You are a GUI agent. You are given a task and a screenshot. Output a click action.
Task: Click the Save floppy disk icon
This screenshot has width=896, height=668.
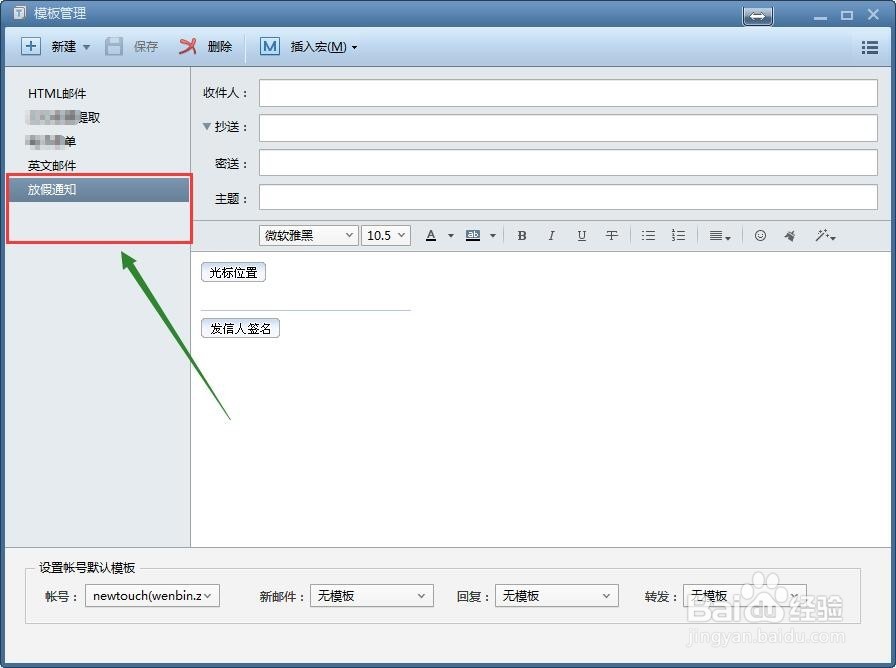tap(114, 46)
